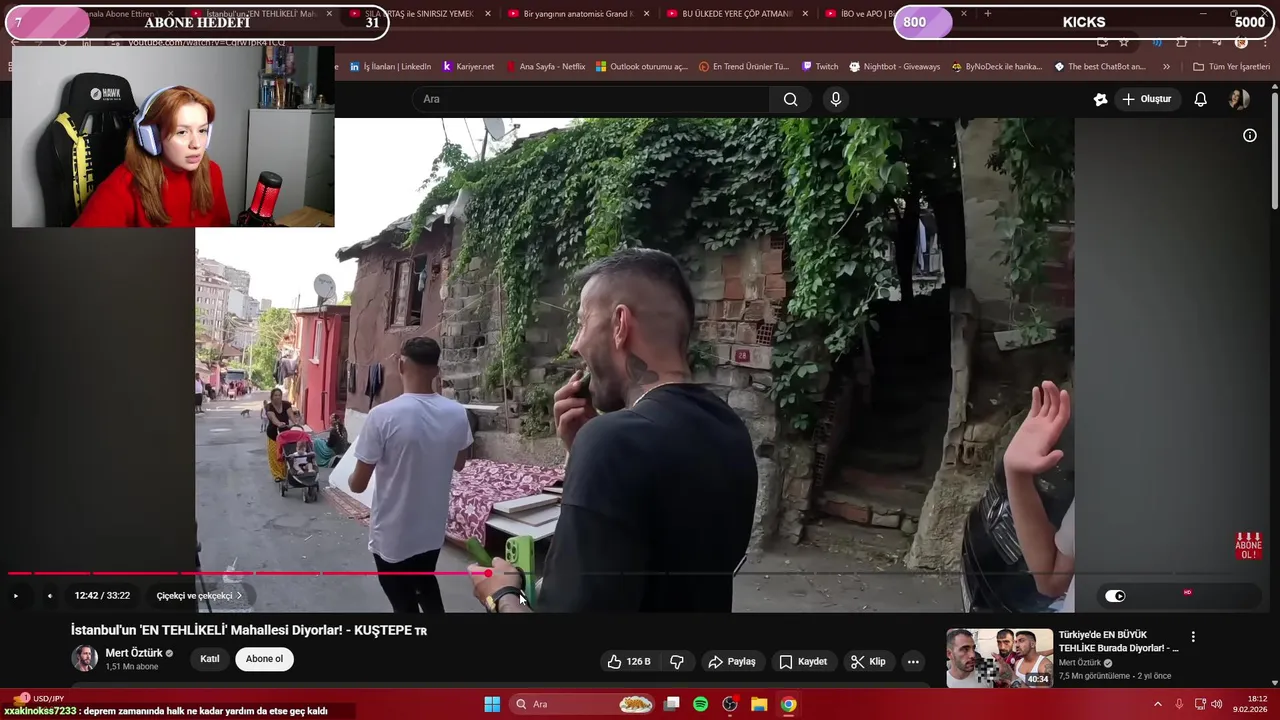Open OBS Studio icon on taskbar
The image size is (1280, 720).
(730, 704)
